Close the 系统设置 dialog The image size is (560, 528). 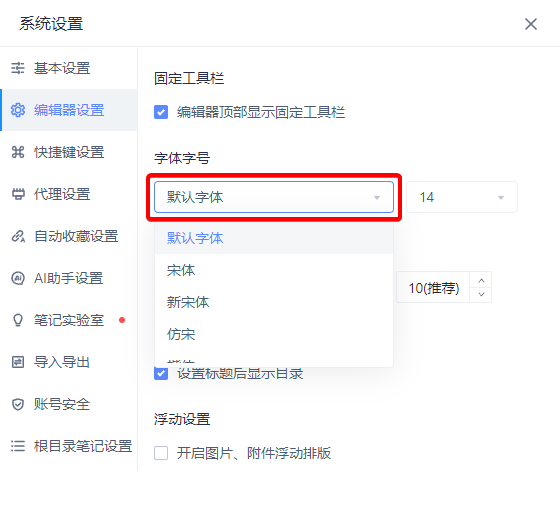coord(531,24)
